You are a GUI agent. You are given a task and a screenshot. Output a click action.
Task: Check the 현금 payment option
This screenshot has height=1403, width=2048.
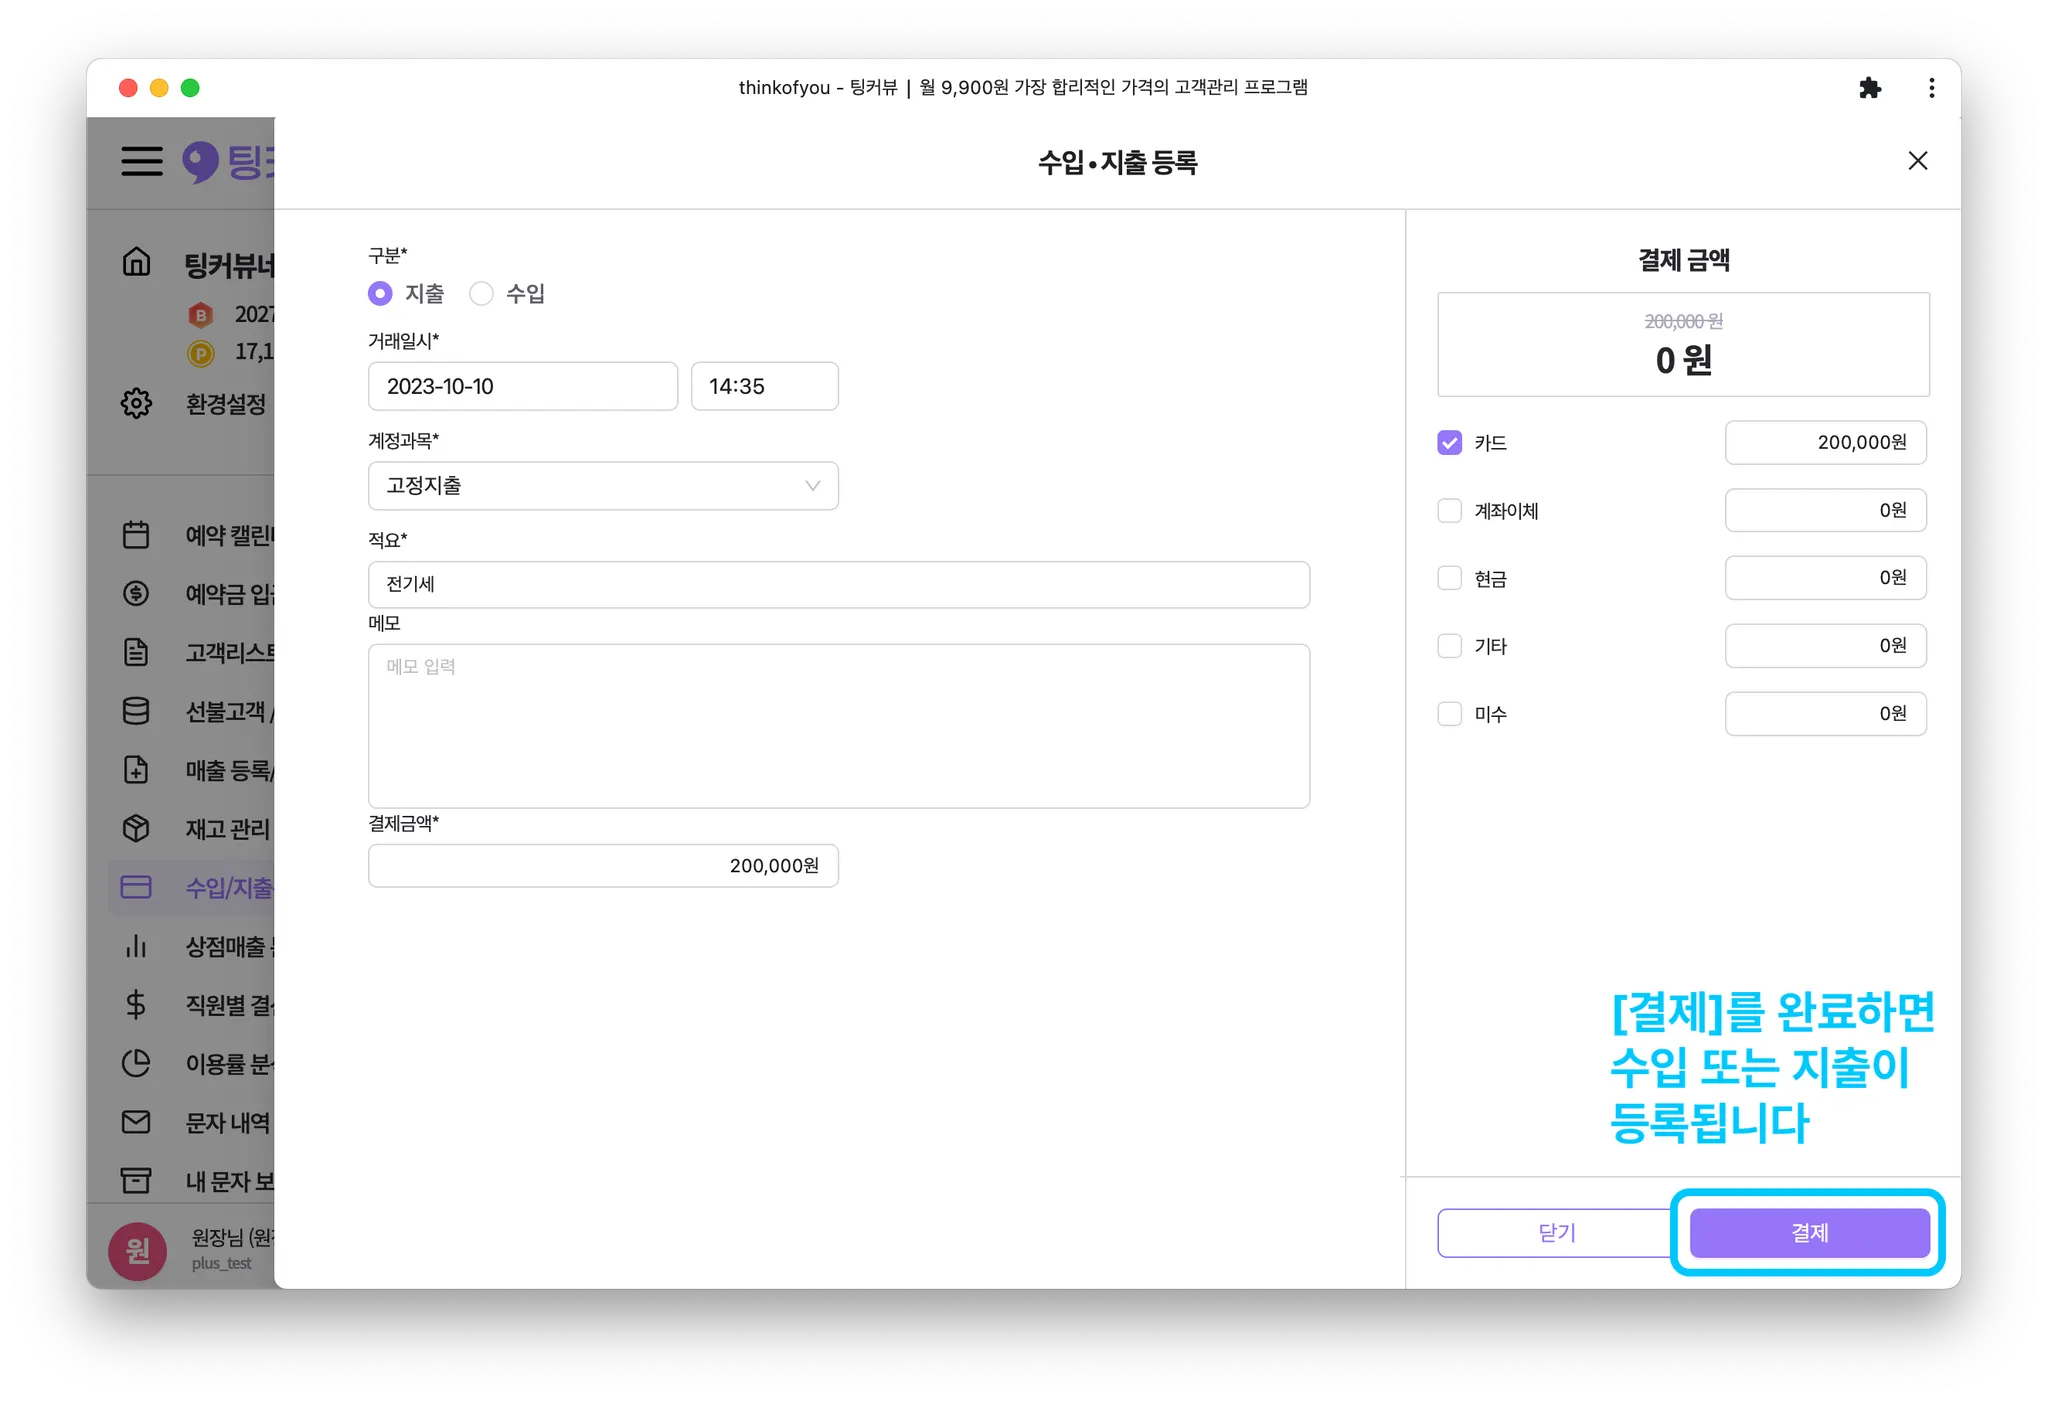[x=1449, y=578]
